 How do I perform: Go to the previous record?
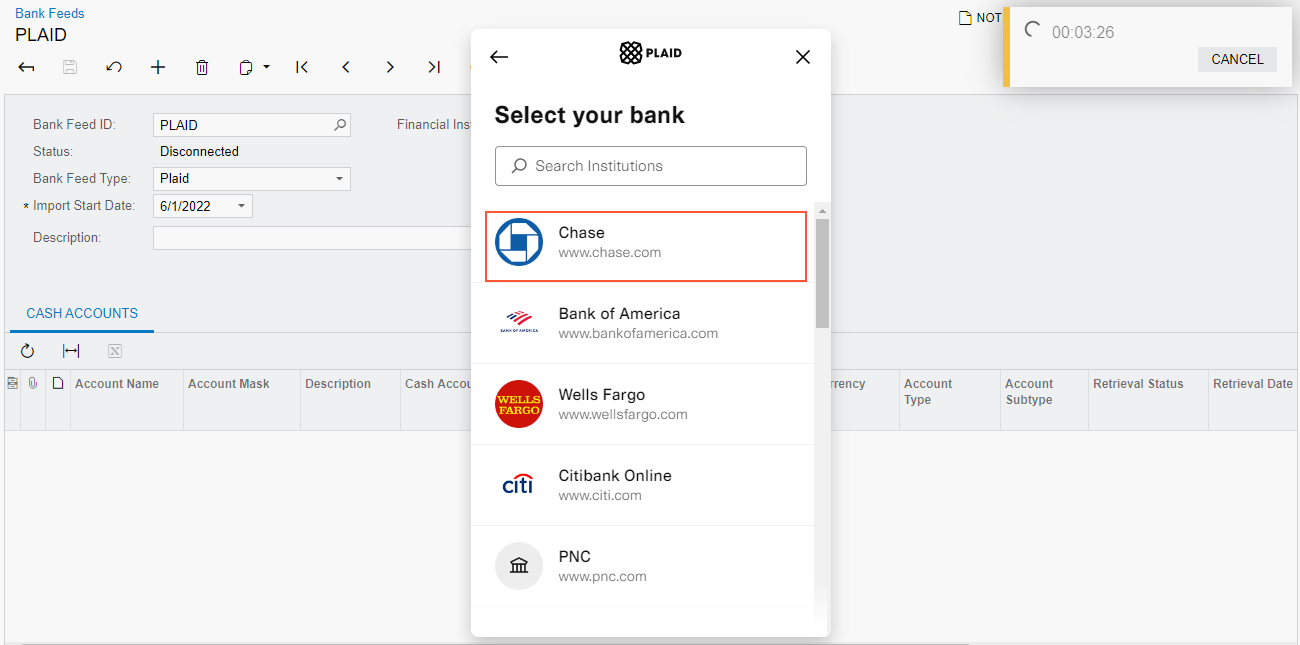click(346, 67)
